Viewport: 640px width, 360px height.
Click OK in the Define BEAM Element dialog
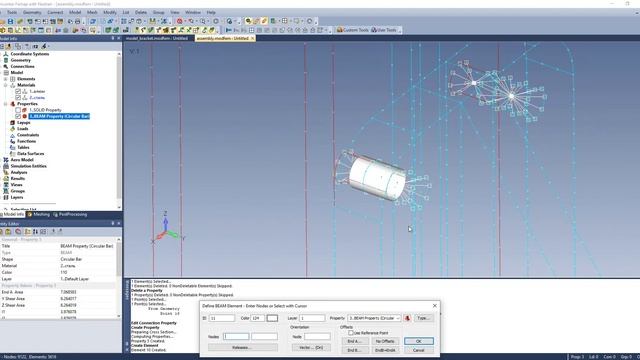point(419,341)
